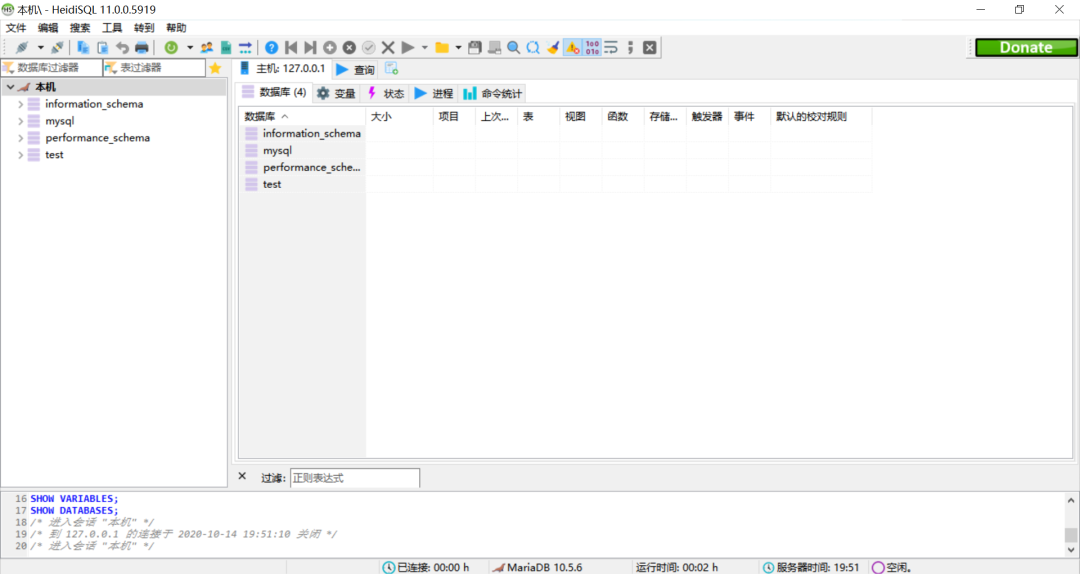This screenshot has height=574, width=1080.
Task: Click the green Donate button
Action: coord(1026,48)
